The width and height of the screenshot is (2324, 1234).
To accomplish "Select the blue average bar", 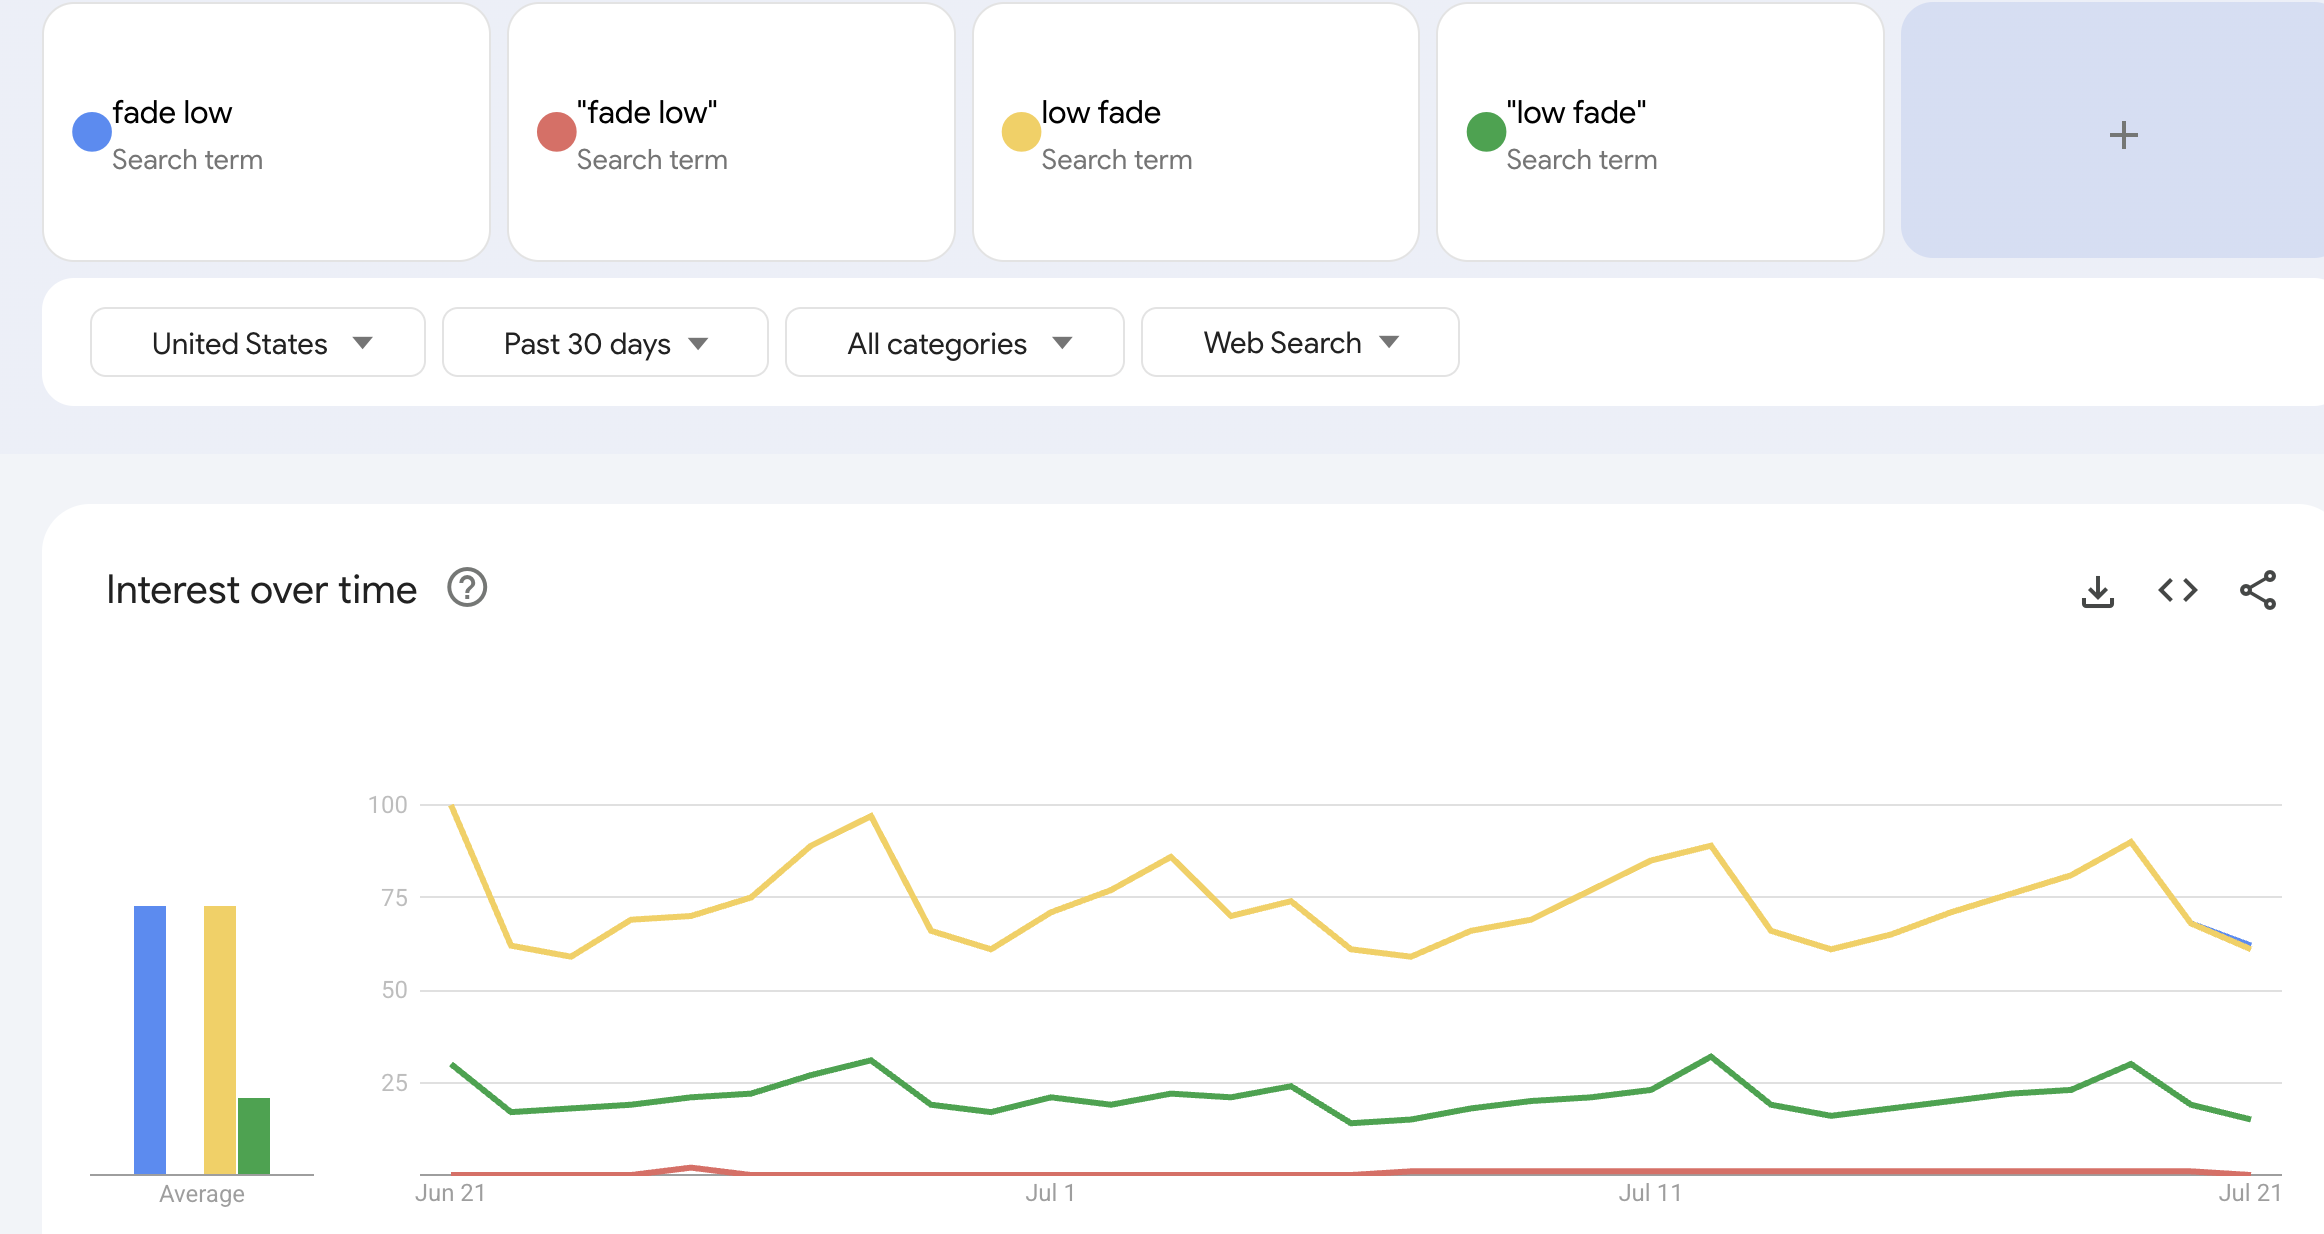I will (150, 1040).
